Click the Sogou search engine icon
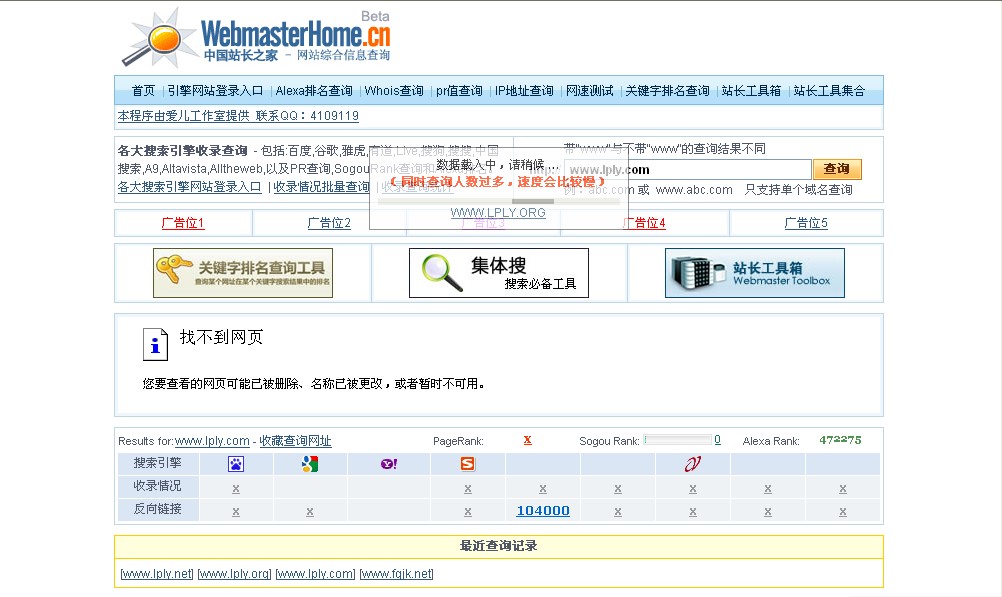 pos(468,464)
